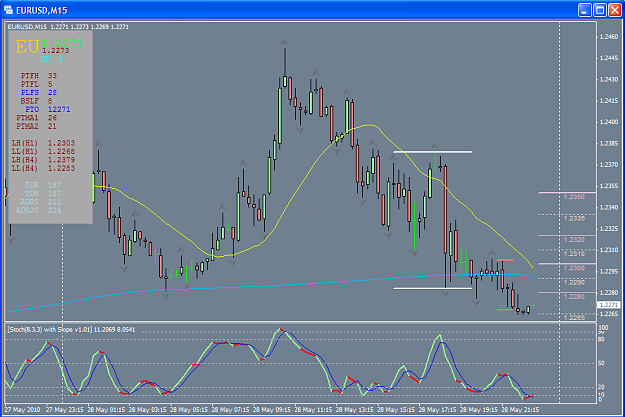Click the 1.2385 price axis label
The height and width of the screenshot is (417, 625).
tap(609, 143)
